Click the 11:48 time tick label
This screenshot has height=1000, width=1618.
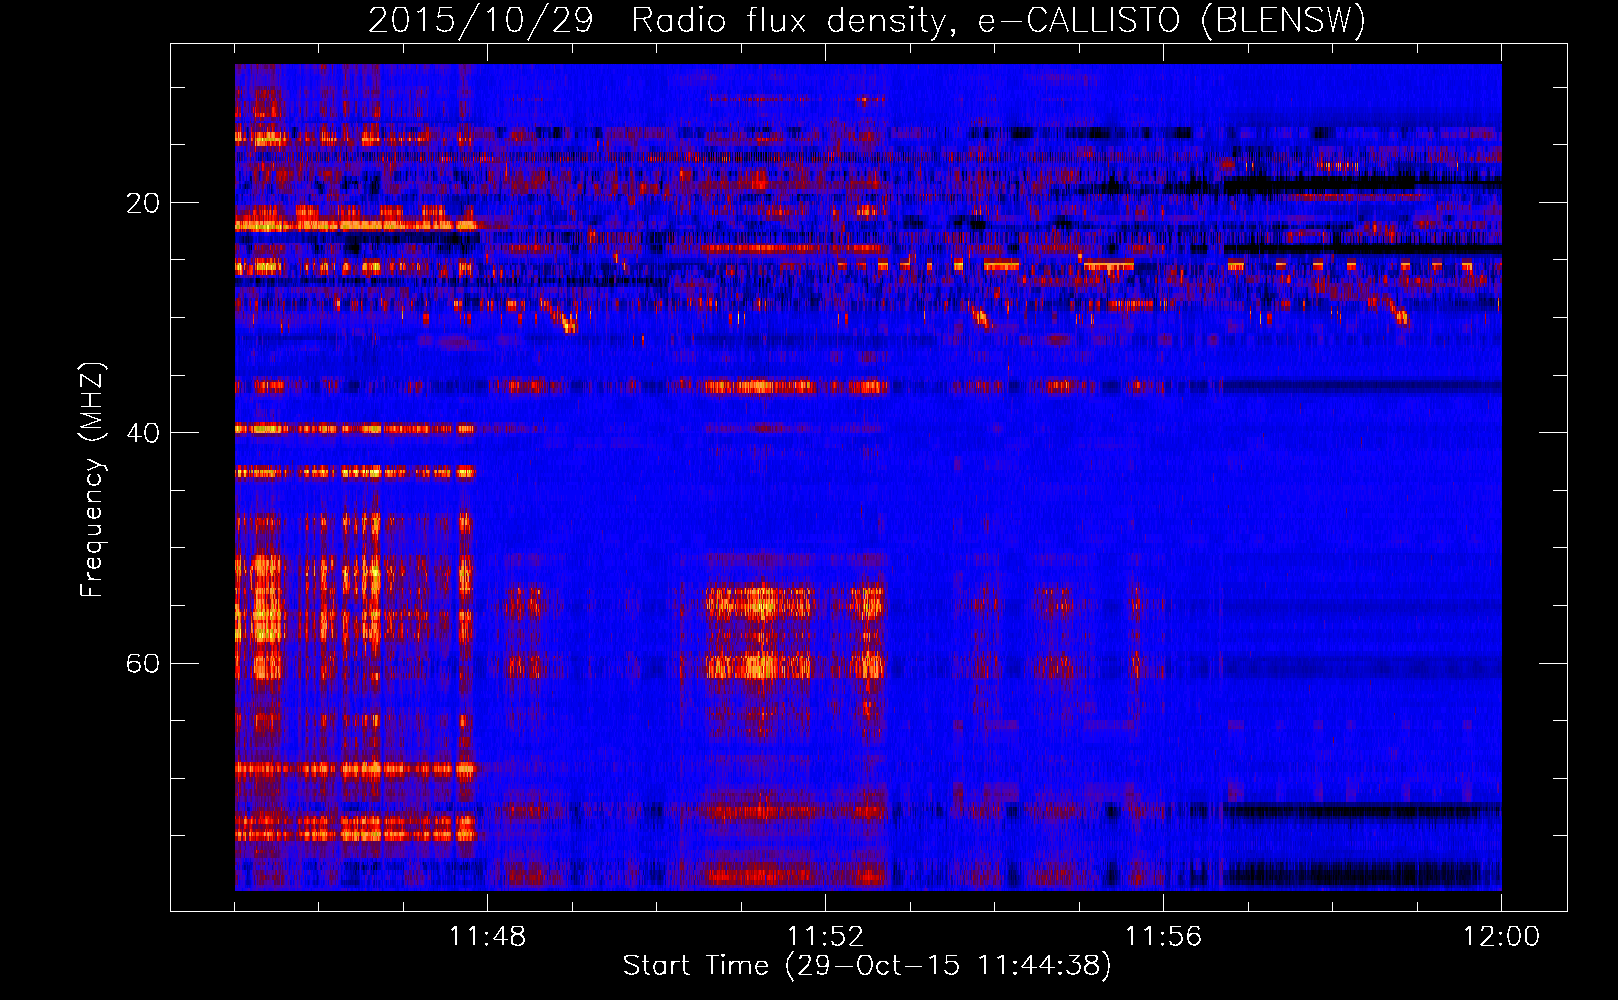487,937
